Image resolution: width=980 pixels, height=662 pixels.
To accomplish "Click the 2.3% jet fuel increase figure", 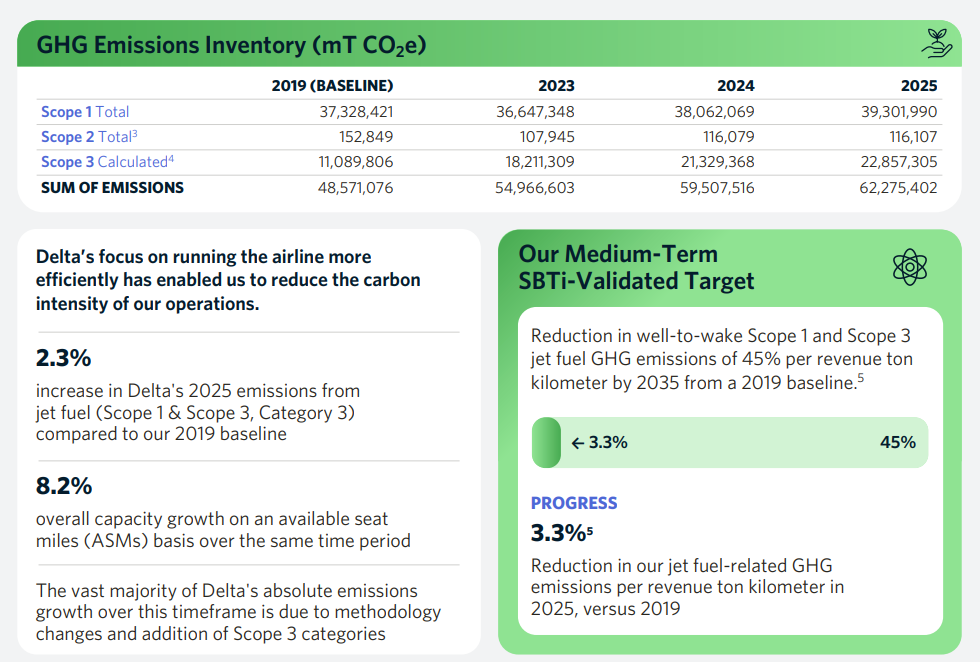I will click(64, 358).
